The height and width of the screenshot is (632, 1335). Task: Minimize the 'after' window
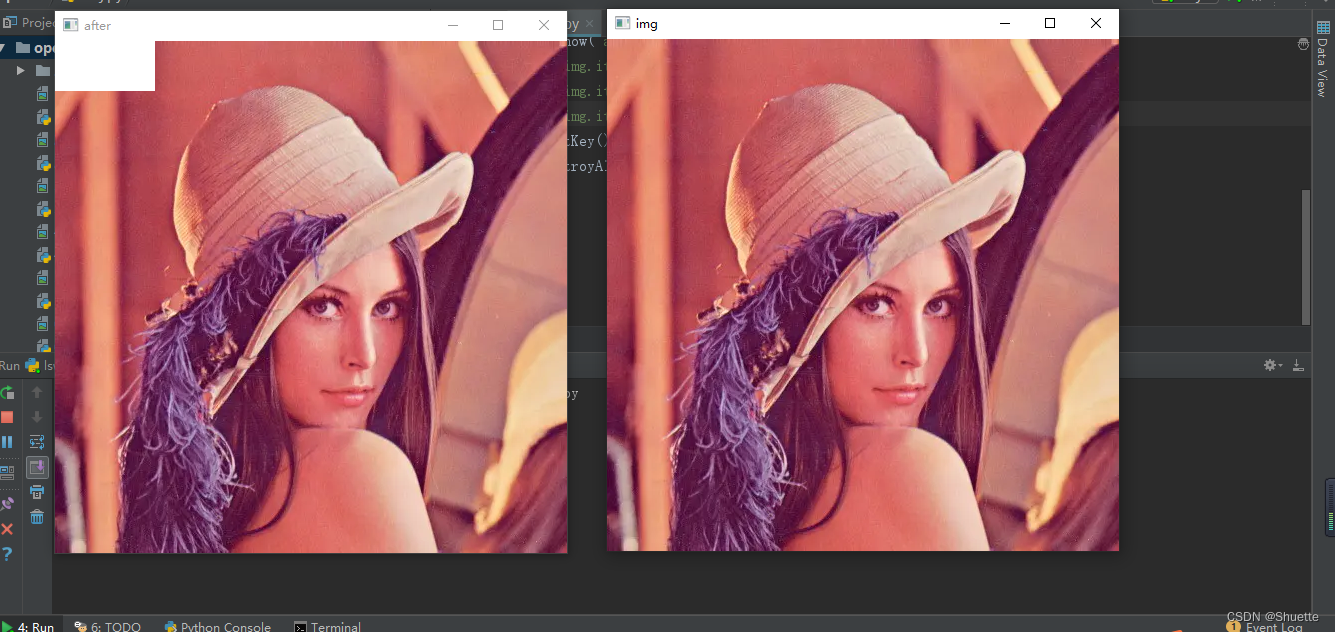pyautogui.click(x=453, y=25)
